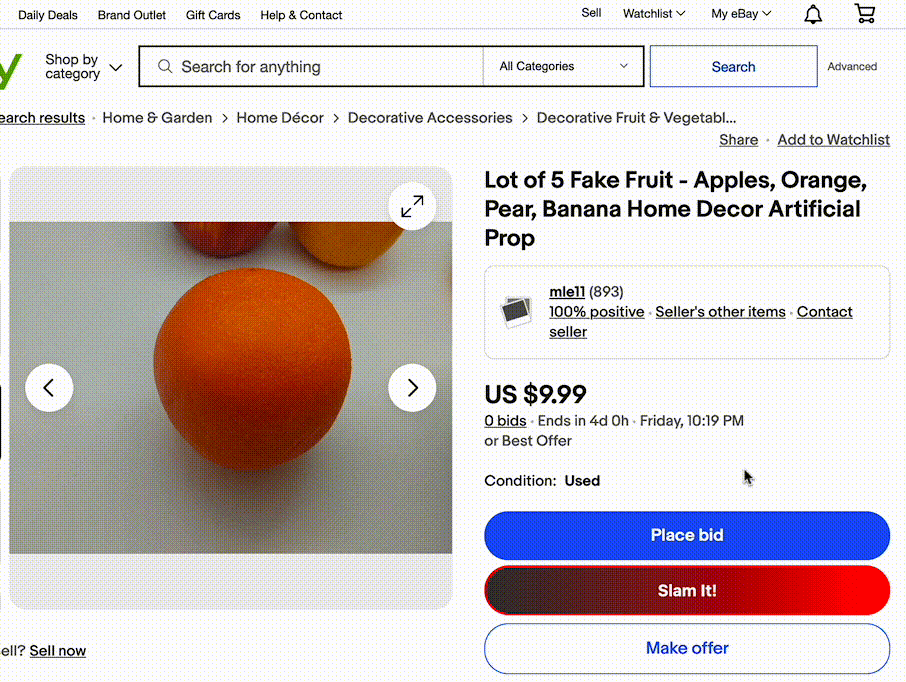Click the Make offer button
The image size is (906, 682).
[687, 648]
